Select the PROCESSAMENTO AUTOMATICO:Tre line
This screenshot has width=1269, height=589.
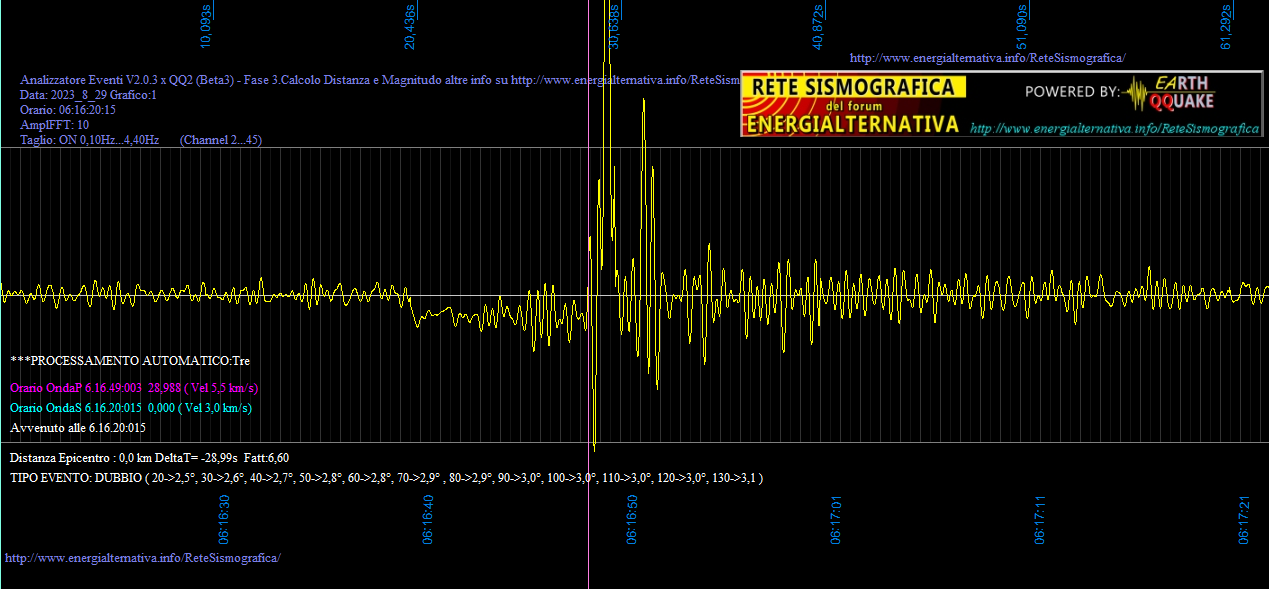pyautogui.click(x=131, y=360)
